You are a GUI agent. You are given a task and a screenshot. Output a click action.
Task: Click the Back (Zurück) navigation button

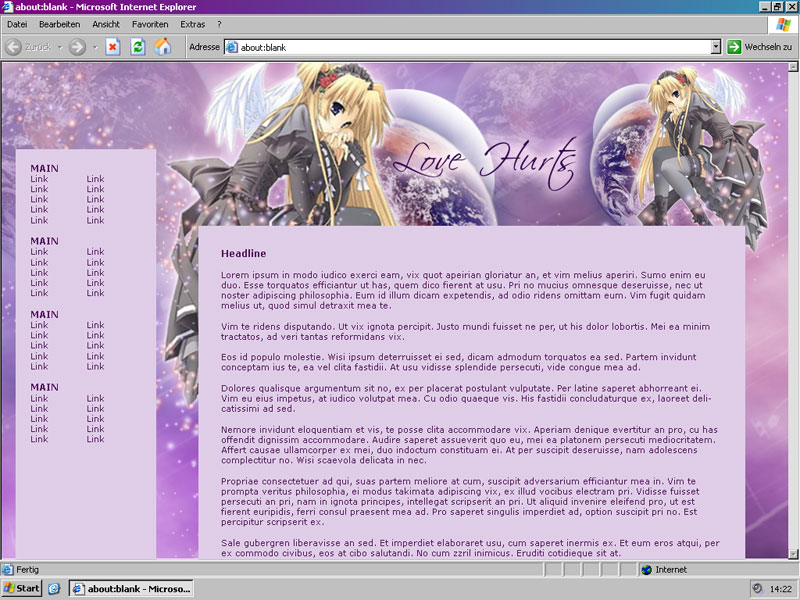pyautogui.click(x=29, y=47)
